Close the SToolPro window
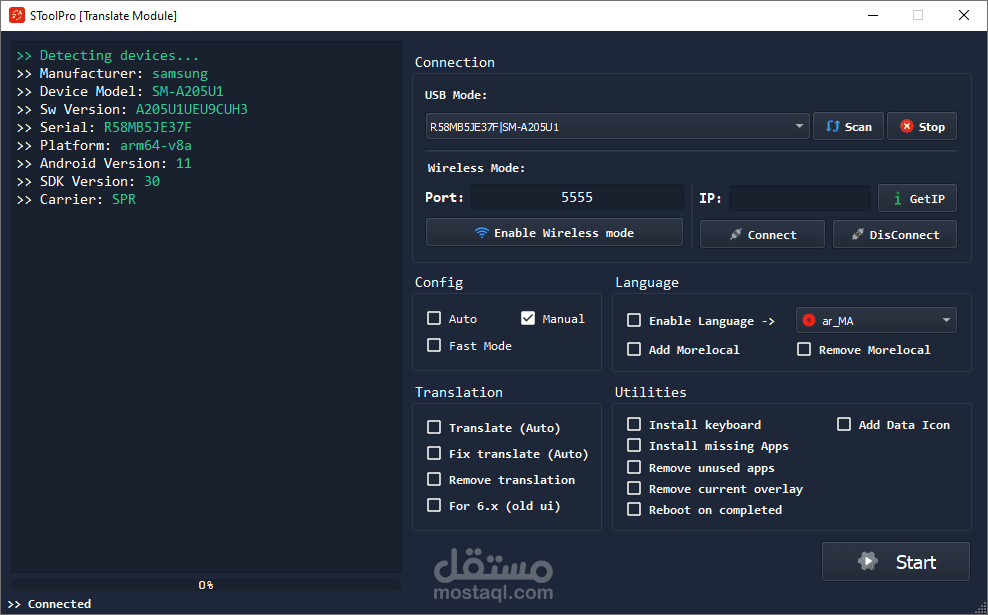This screenshot has height=615, width=988. pyautogui.click(x=964, y=15)
